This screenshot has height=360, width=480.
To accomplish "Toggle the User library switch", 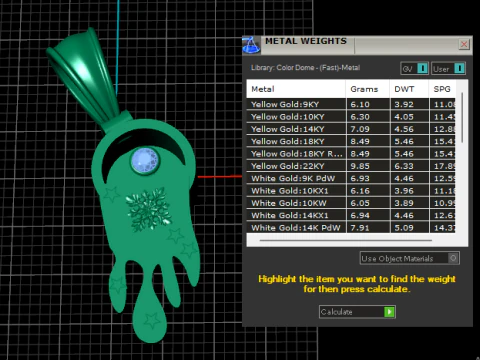I will 448,69.
